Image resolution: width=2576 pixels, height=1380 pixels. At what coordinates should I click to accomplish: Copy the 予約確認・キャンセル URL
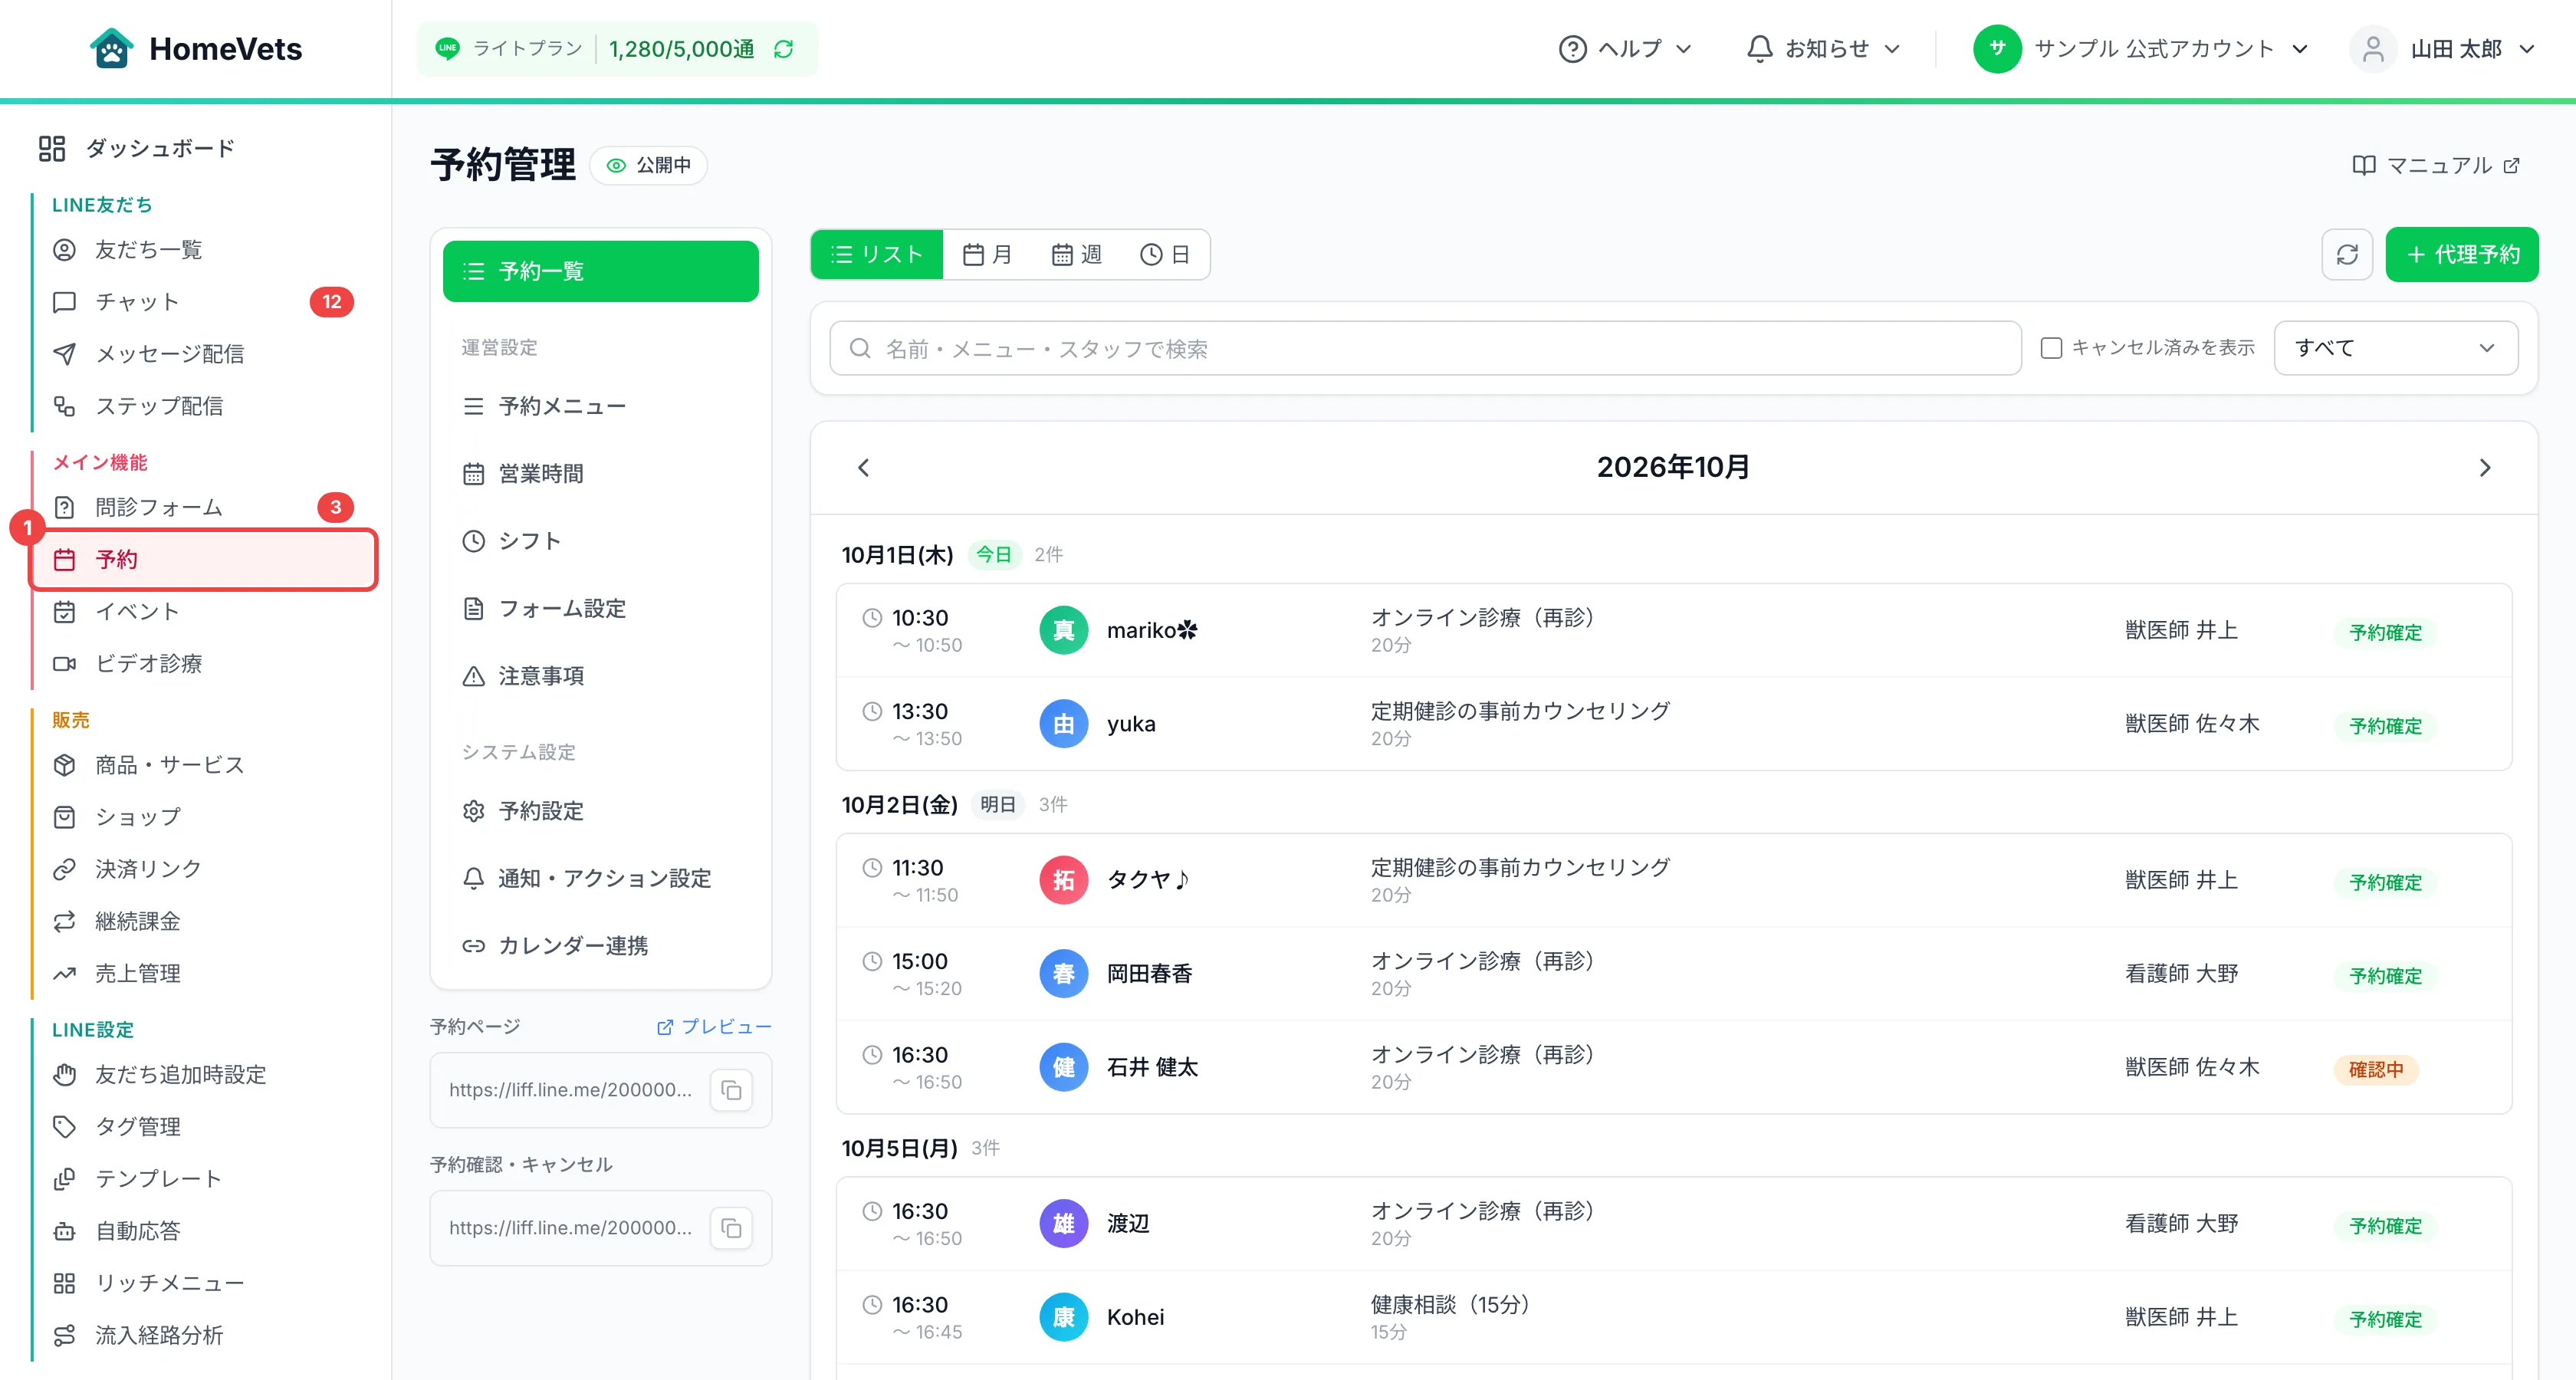pos(731,1228)
